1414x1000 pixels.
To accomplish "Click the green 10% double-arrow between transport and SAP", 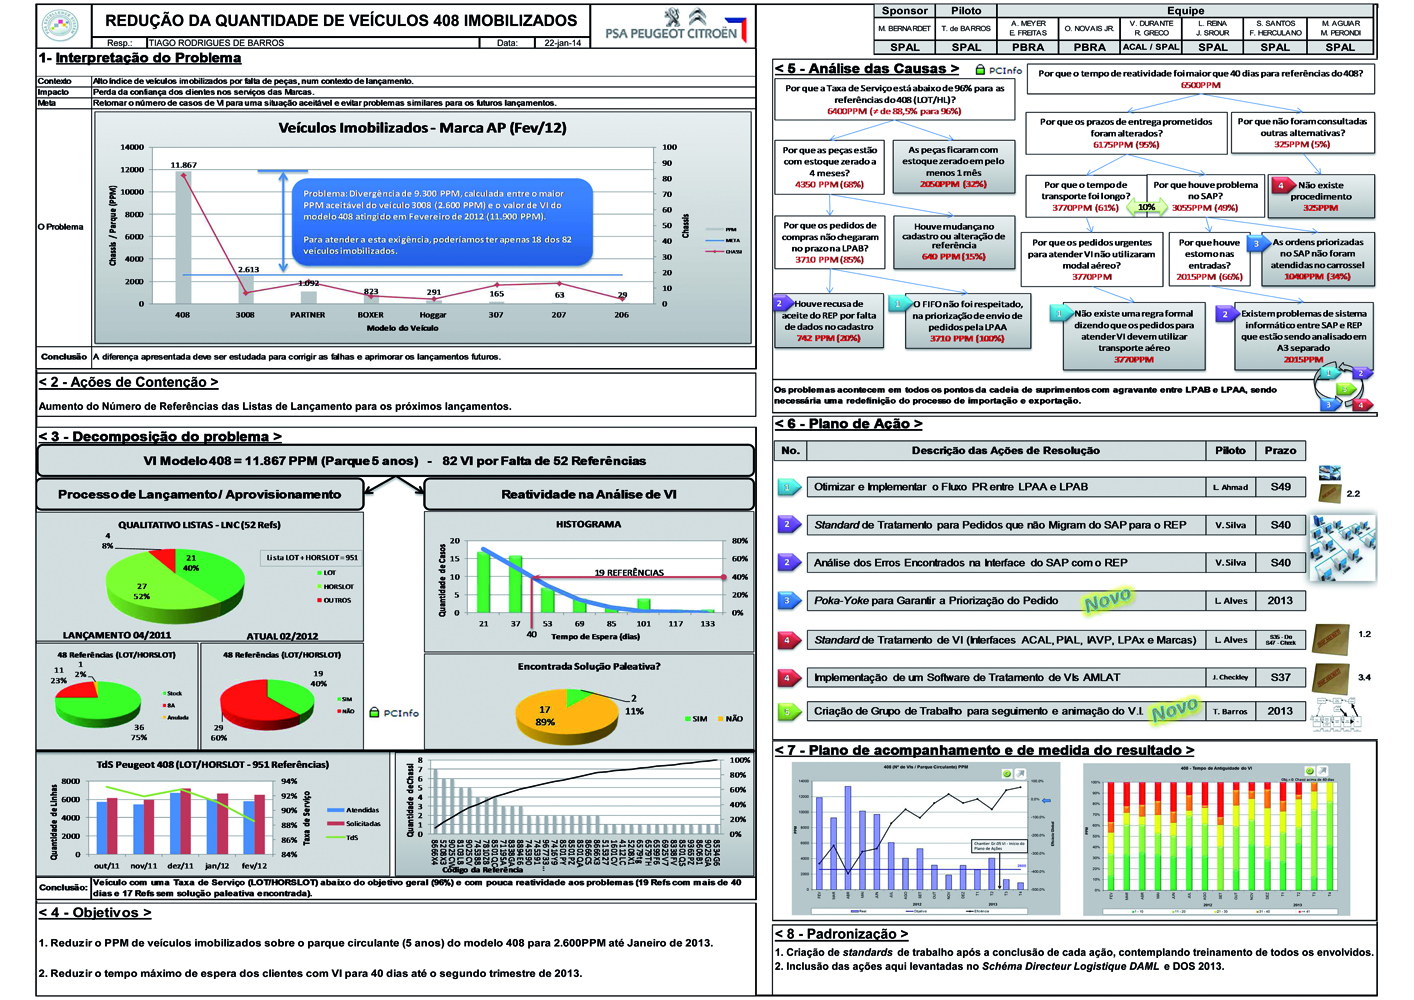I will point(1146,207).
